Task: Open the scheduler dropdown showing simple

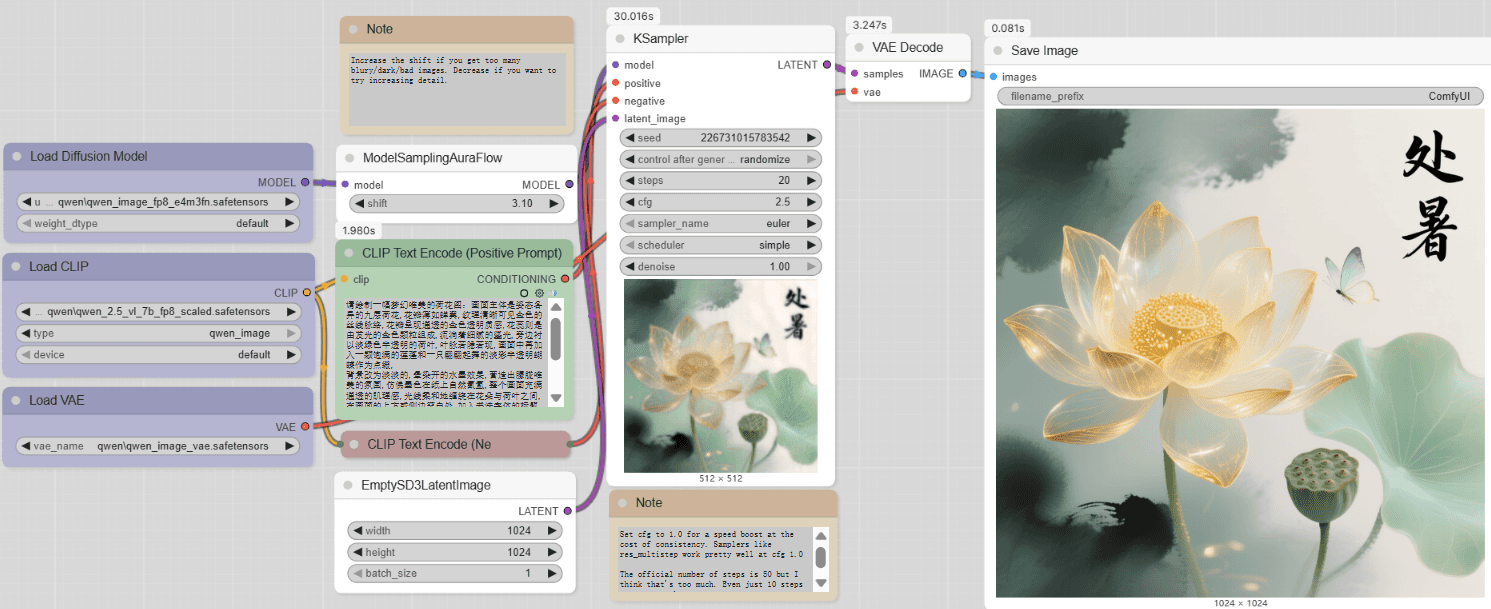Action: tap(720, 245)
